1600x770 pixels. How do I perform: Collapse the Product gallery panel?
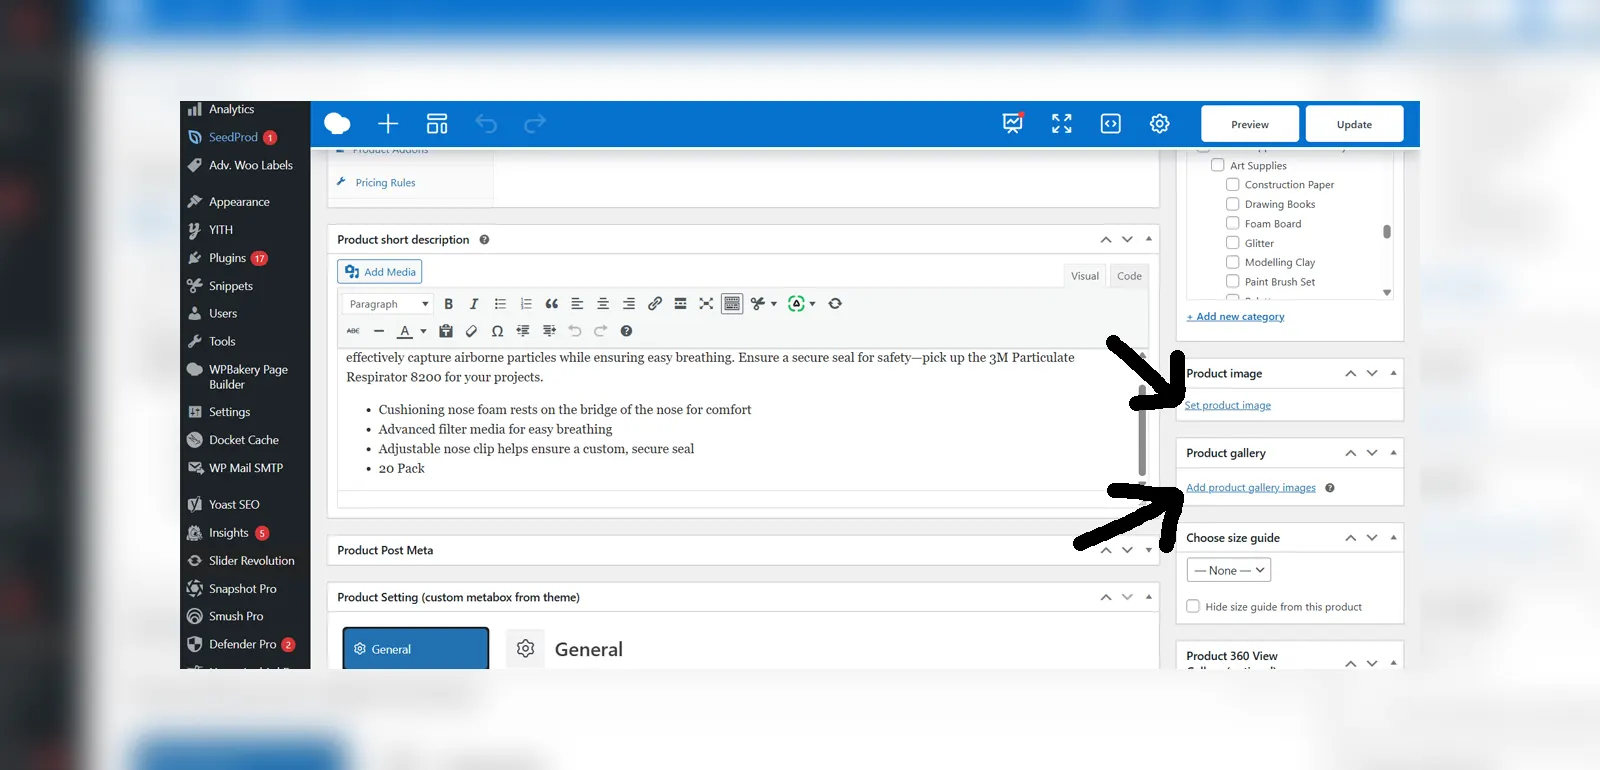tap(1393, 453)
